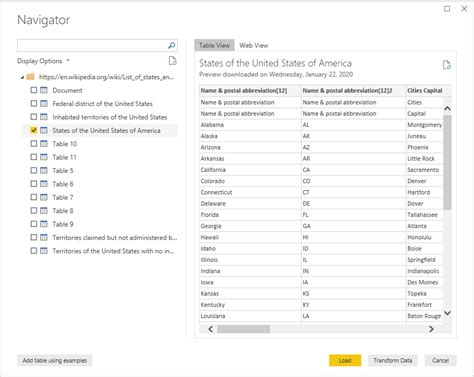Check the Document checkbox
This screenshot has height=377, width=474.
34,90
